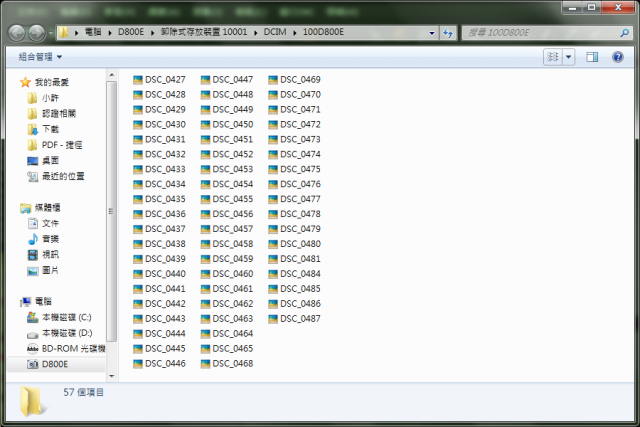Click the sidebar scroll down arrow
Viewport: 640px width, 427px height.
click(x=111, y=376)
